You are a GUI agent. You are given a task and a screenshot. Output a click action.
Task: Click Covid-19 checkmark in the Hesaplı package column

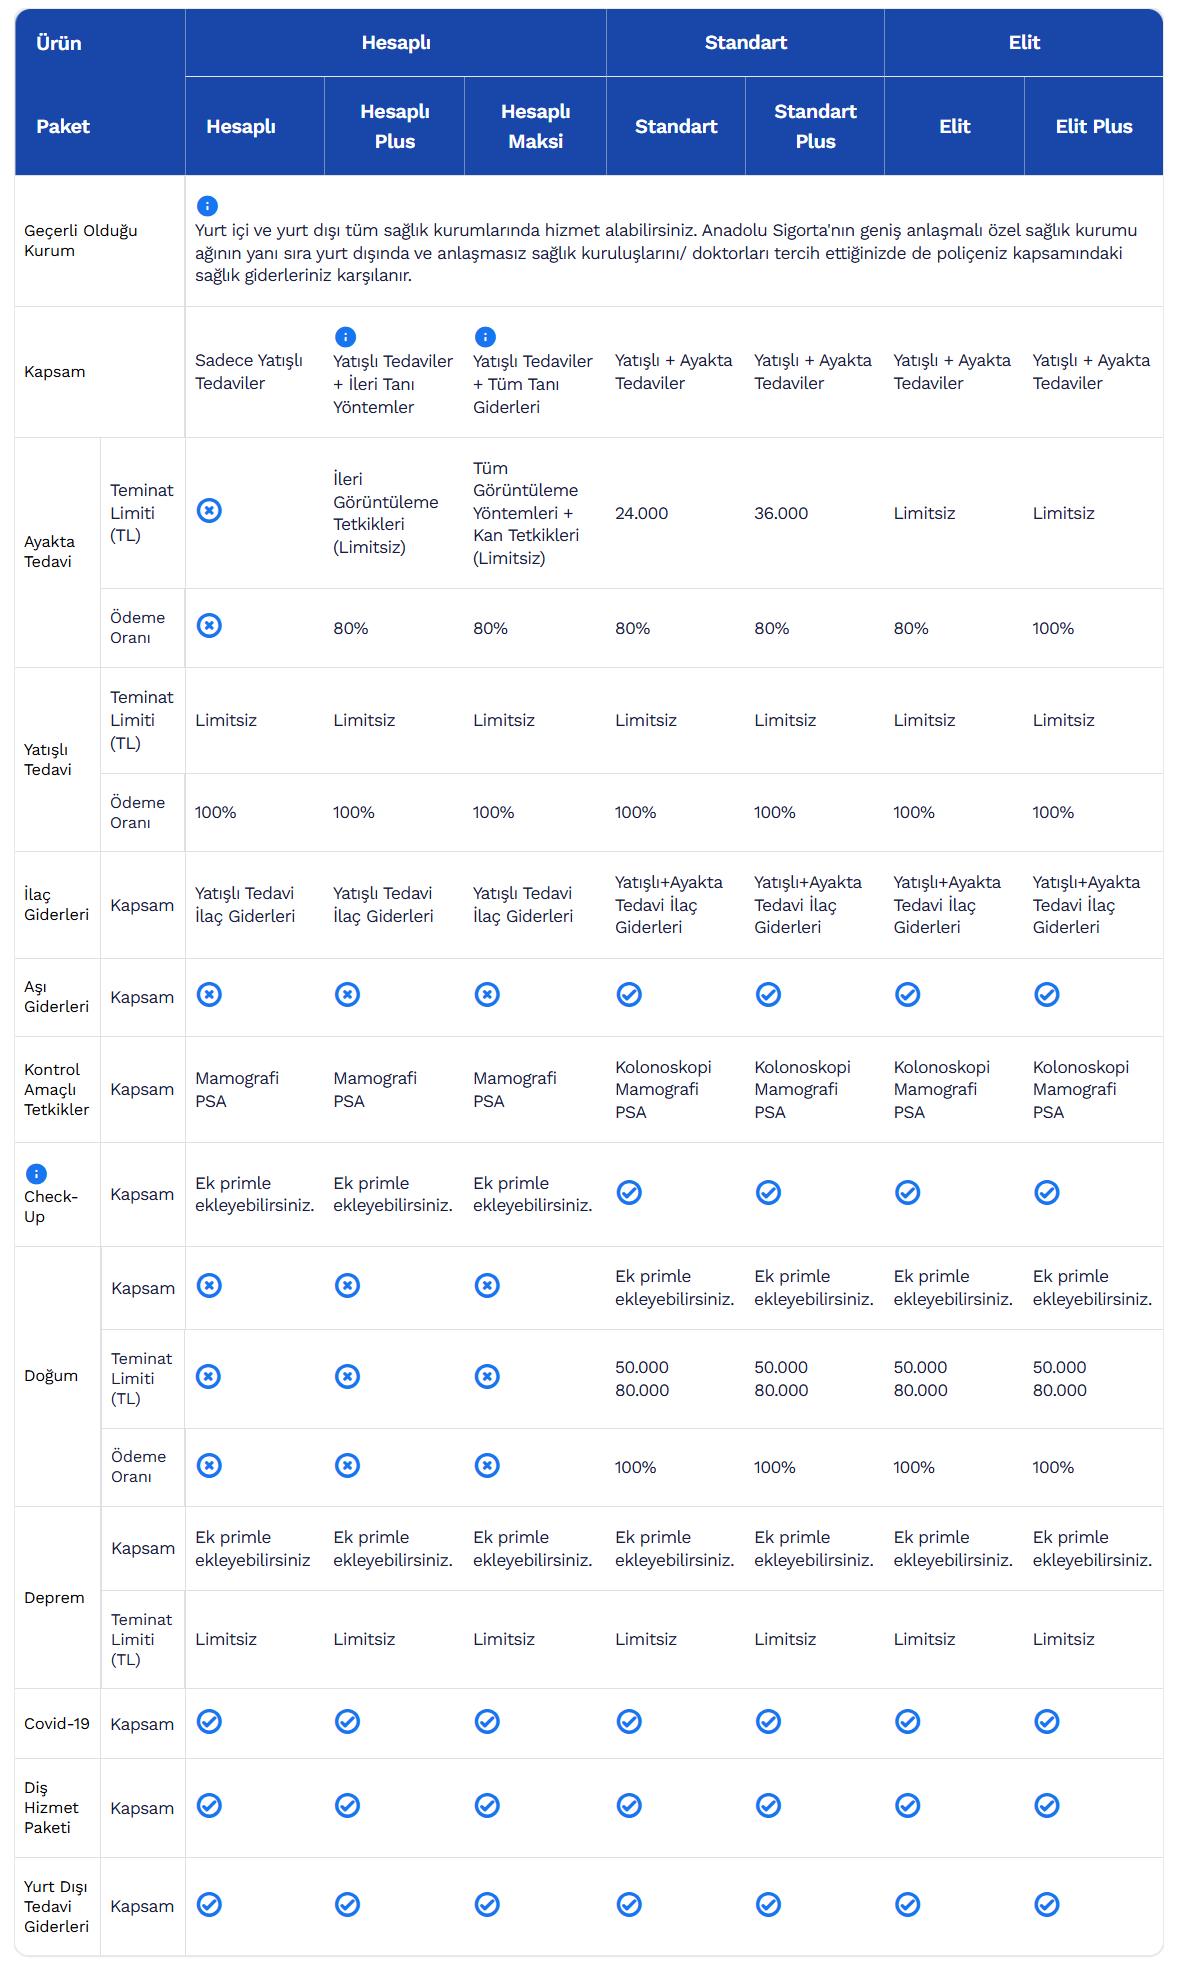click(x=209, y=1722)
